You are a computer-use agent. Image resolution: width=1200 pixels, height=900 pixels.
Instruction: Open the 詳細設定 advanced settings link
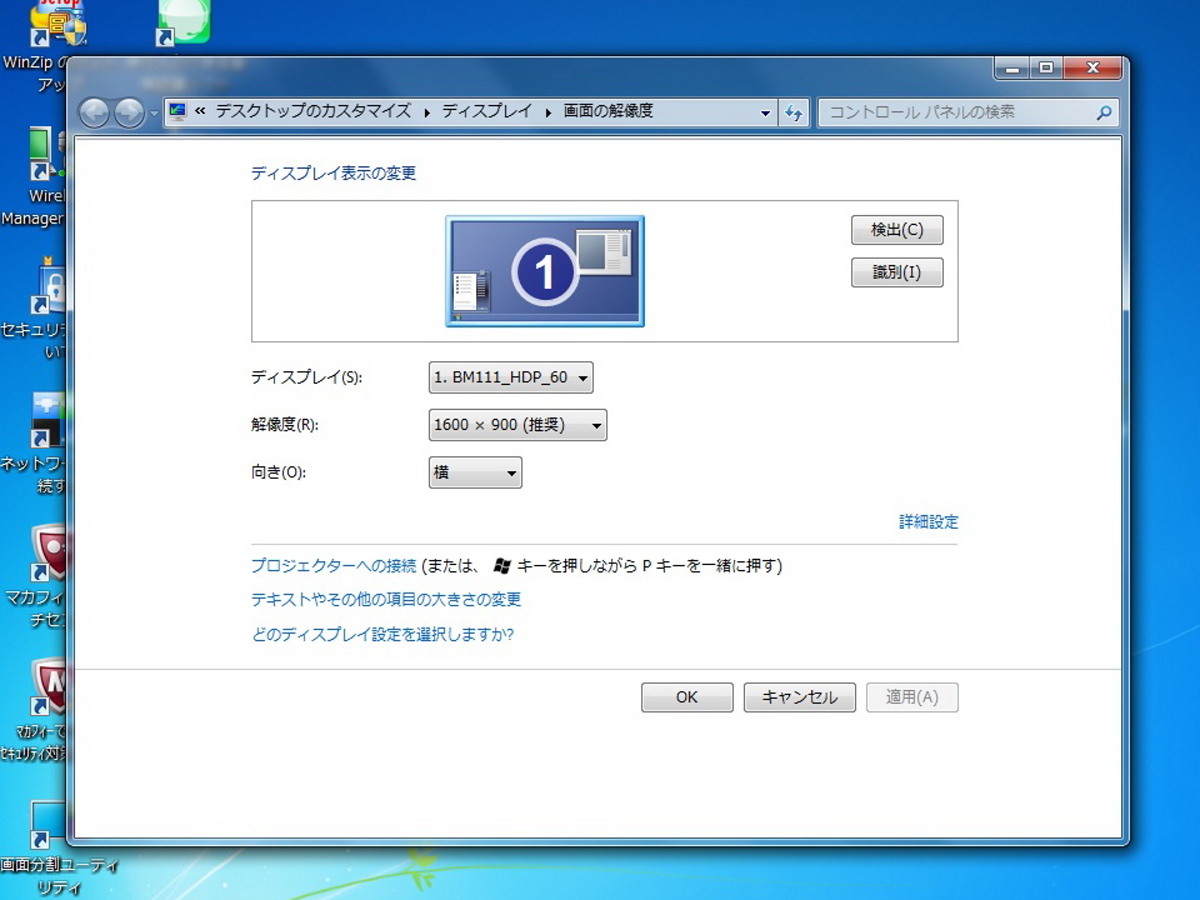tap(928, 522)
